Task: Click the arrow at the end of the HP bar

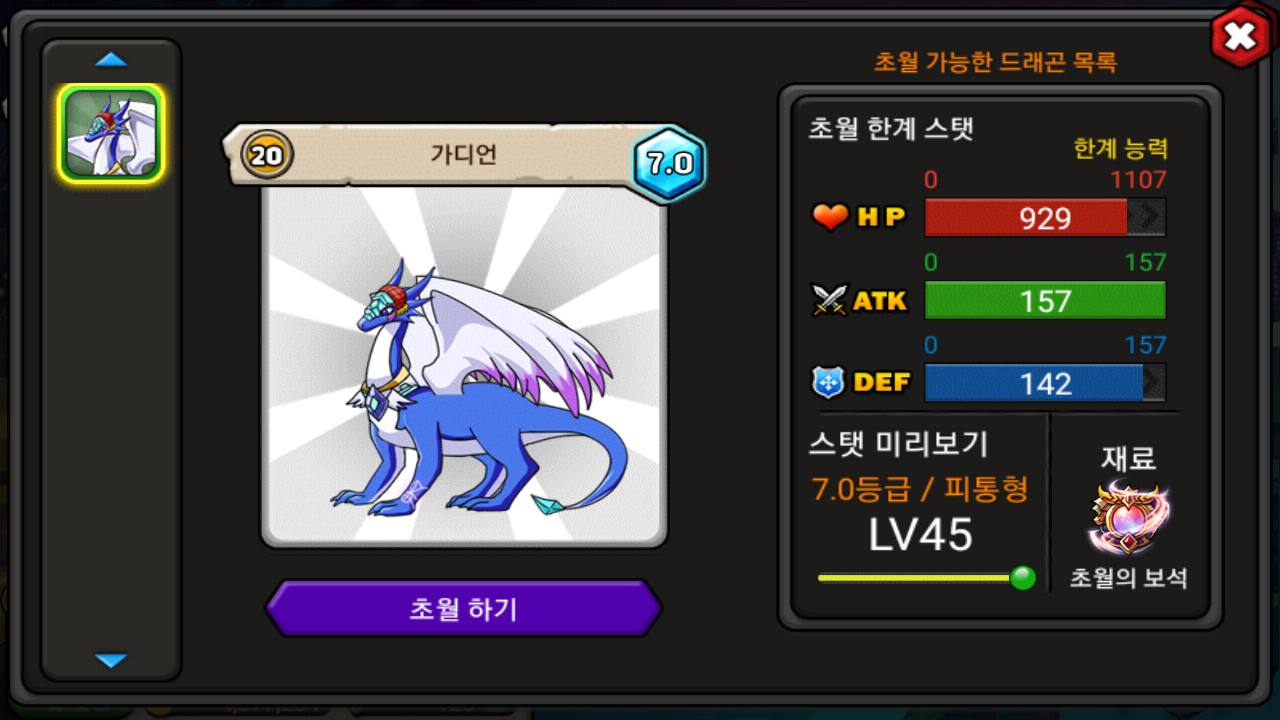Action: 1148,218
